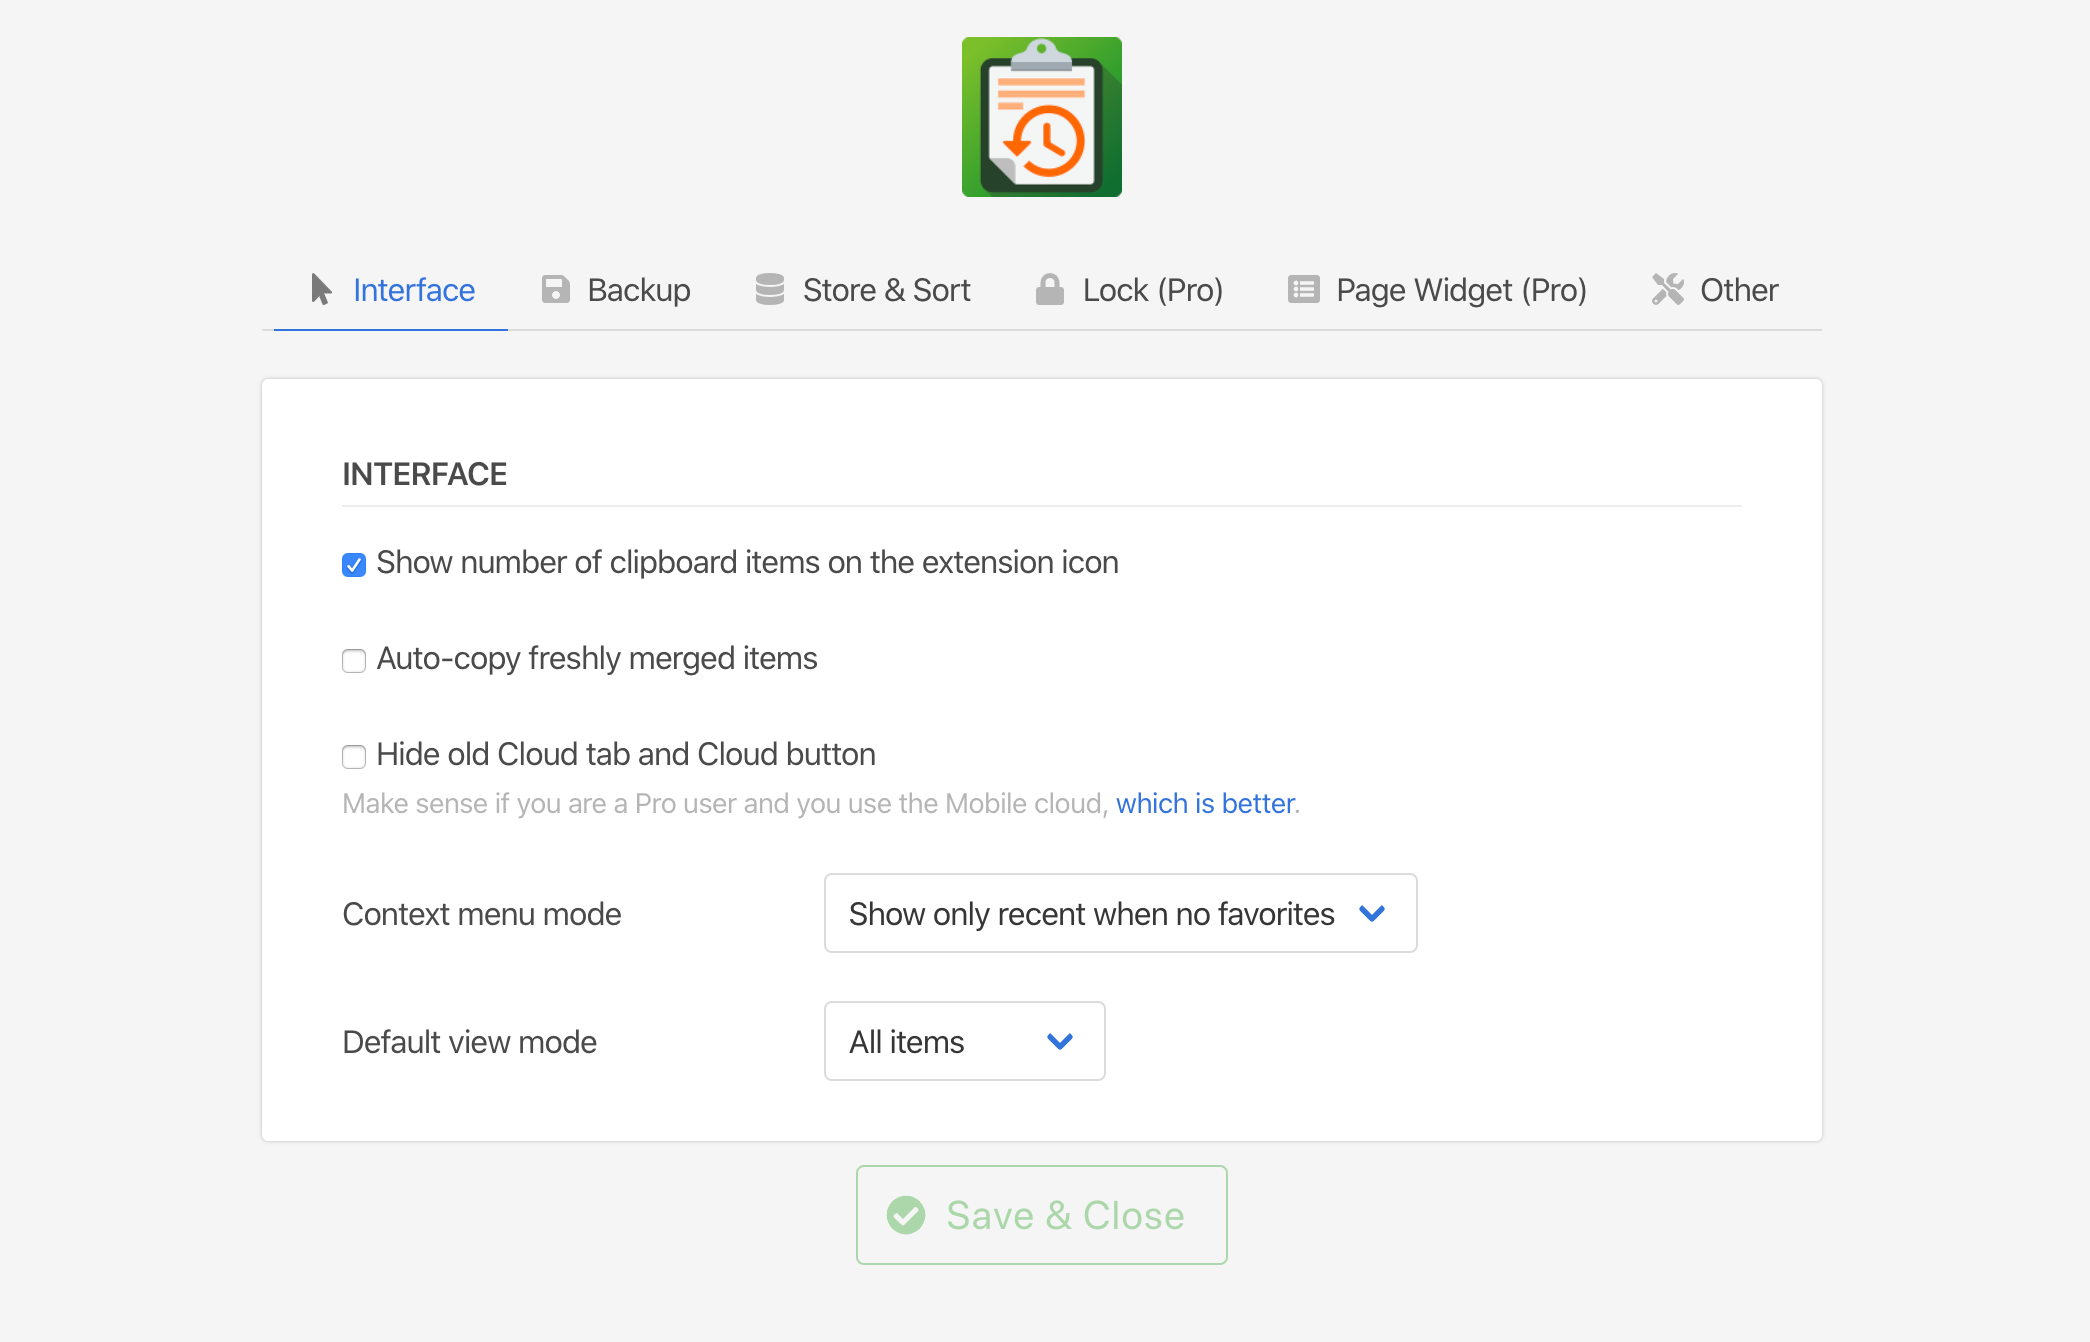Open the Default view mode dropdown
2090x1342 pixels.
click(964, 1041)
